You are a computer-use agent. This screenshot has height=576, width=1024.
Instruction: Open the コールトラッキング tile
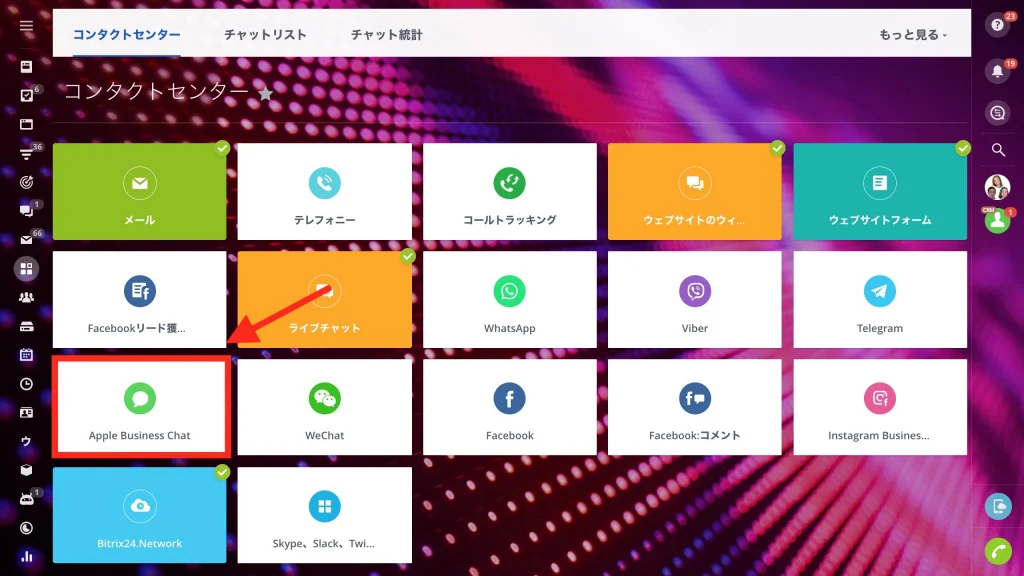[510, 191]
